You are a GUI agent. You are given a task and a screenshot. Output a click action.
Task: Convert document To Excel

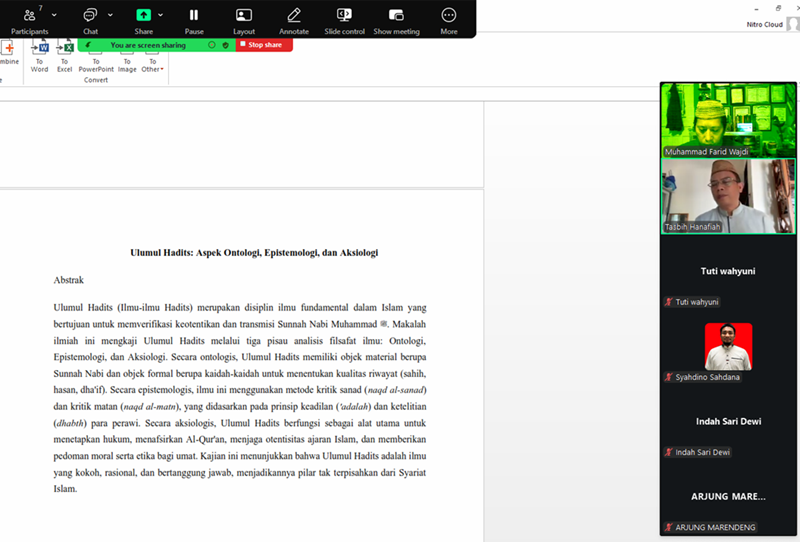click(65, 57)
